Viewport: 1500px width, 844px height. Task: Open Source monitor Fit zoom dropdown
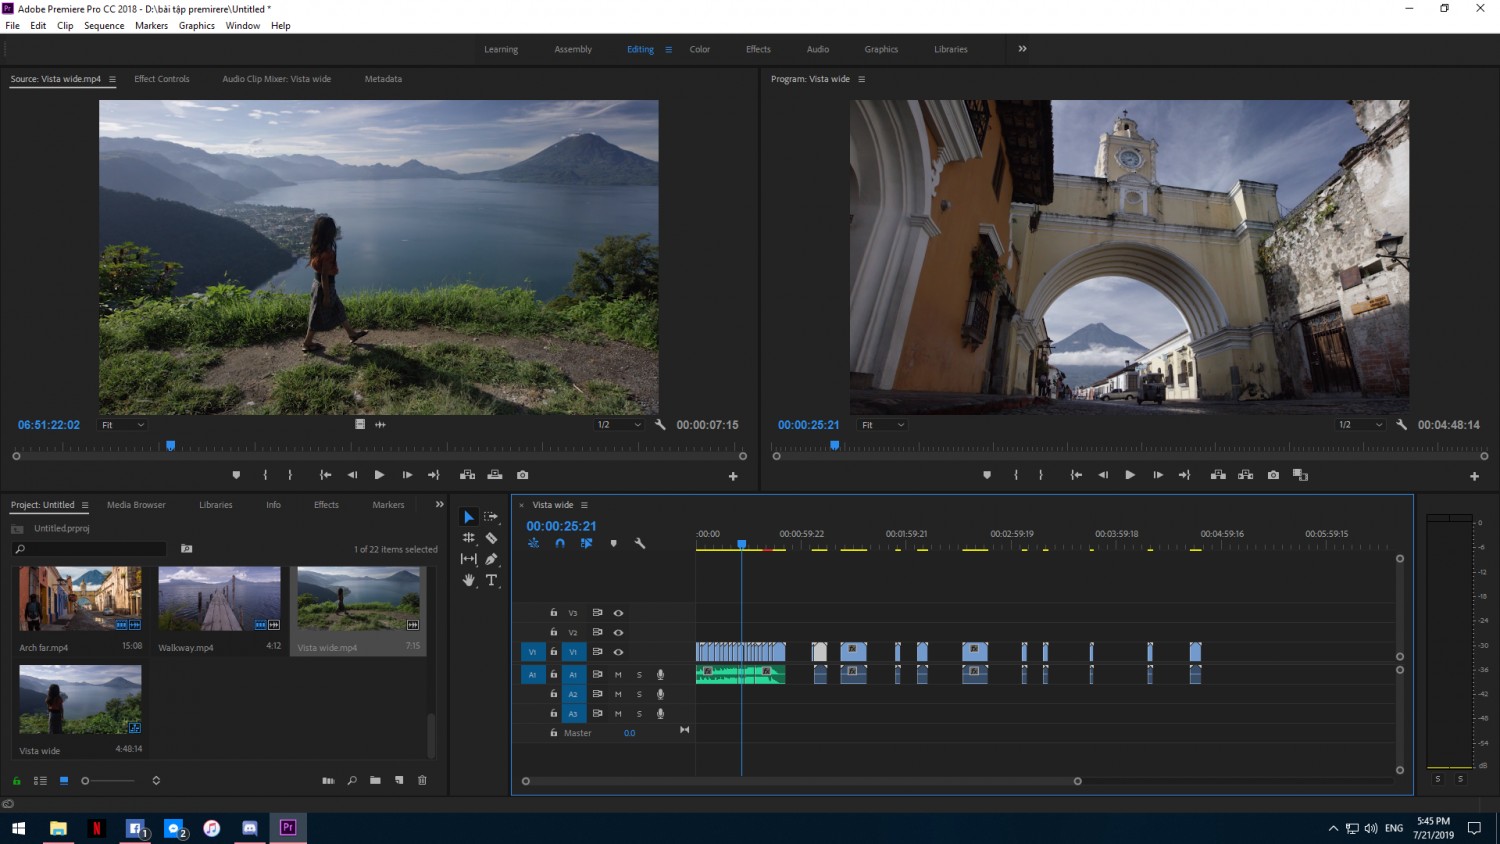point(123,425)
